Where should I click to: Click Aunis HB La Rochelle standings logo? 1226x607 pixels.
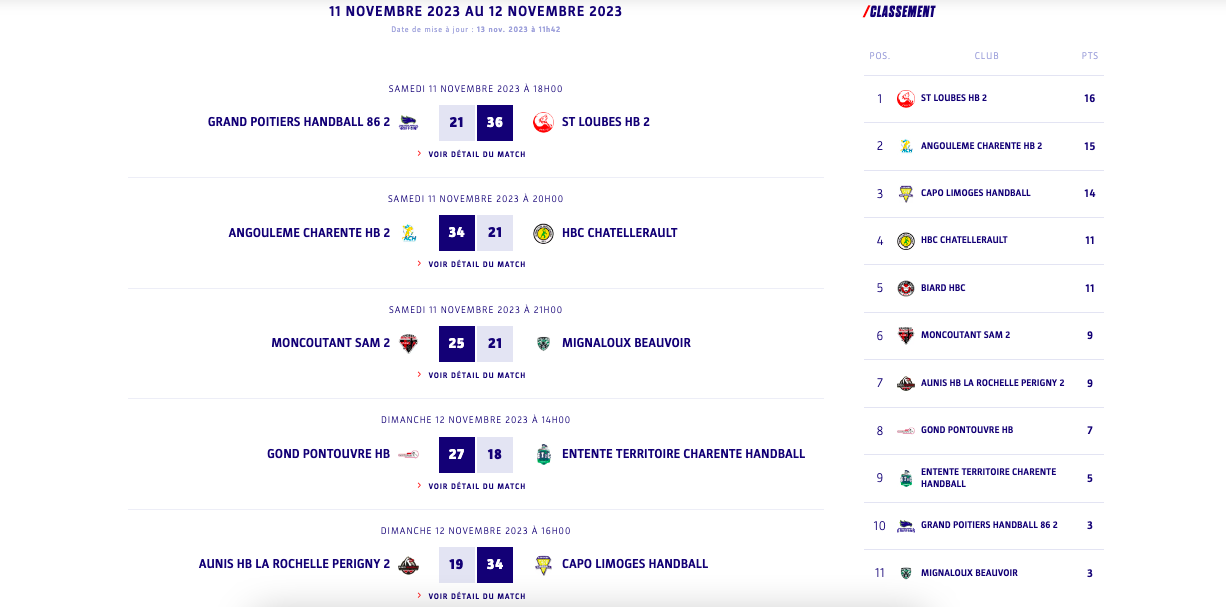pyautogui.click(x=906, y=383)
